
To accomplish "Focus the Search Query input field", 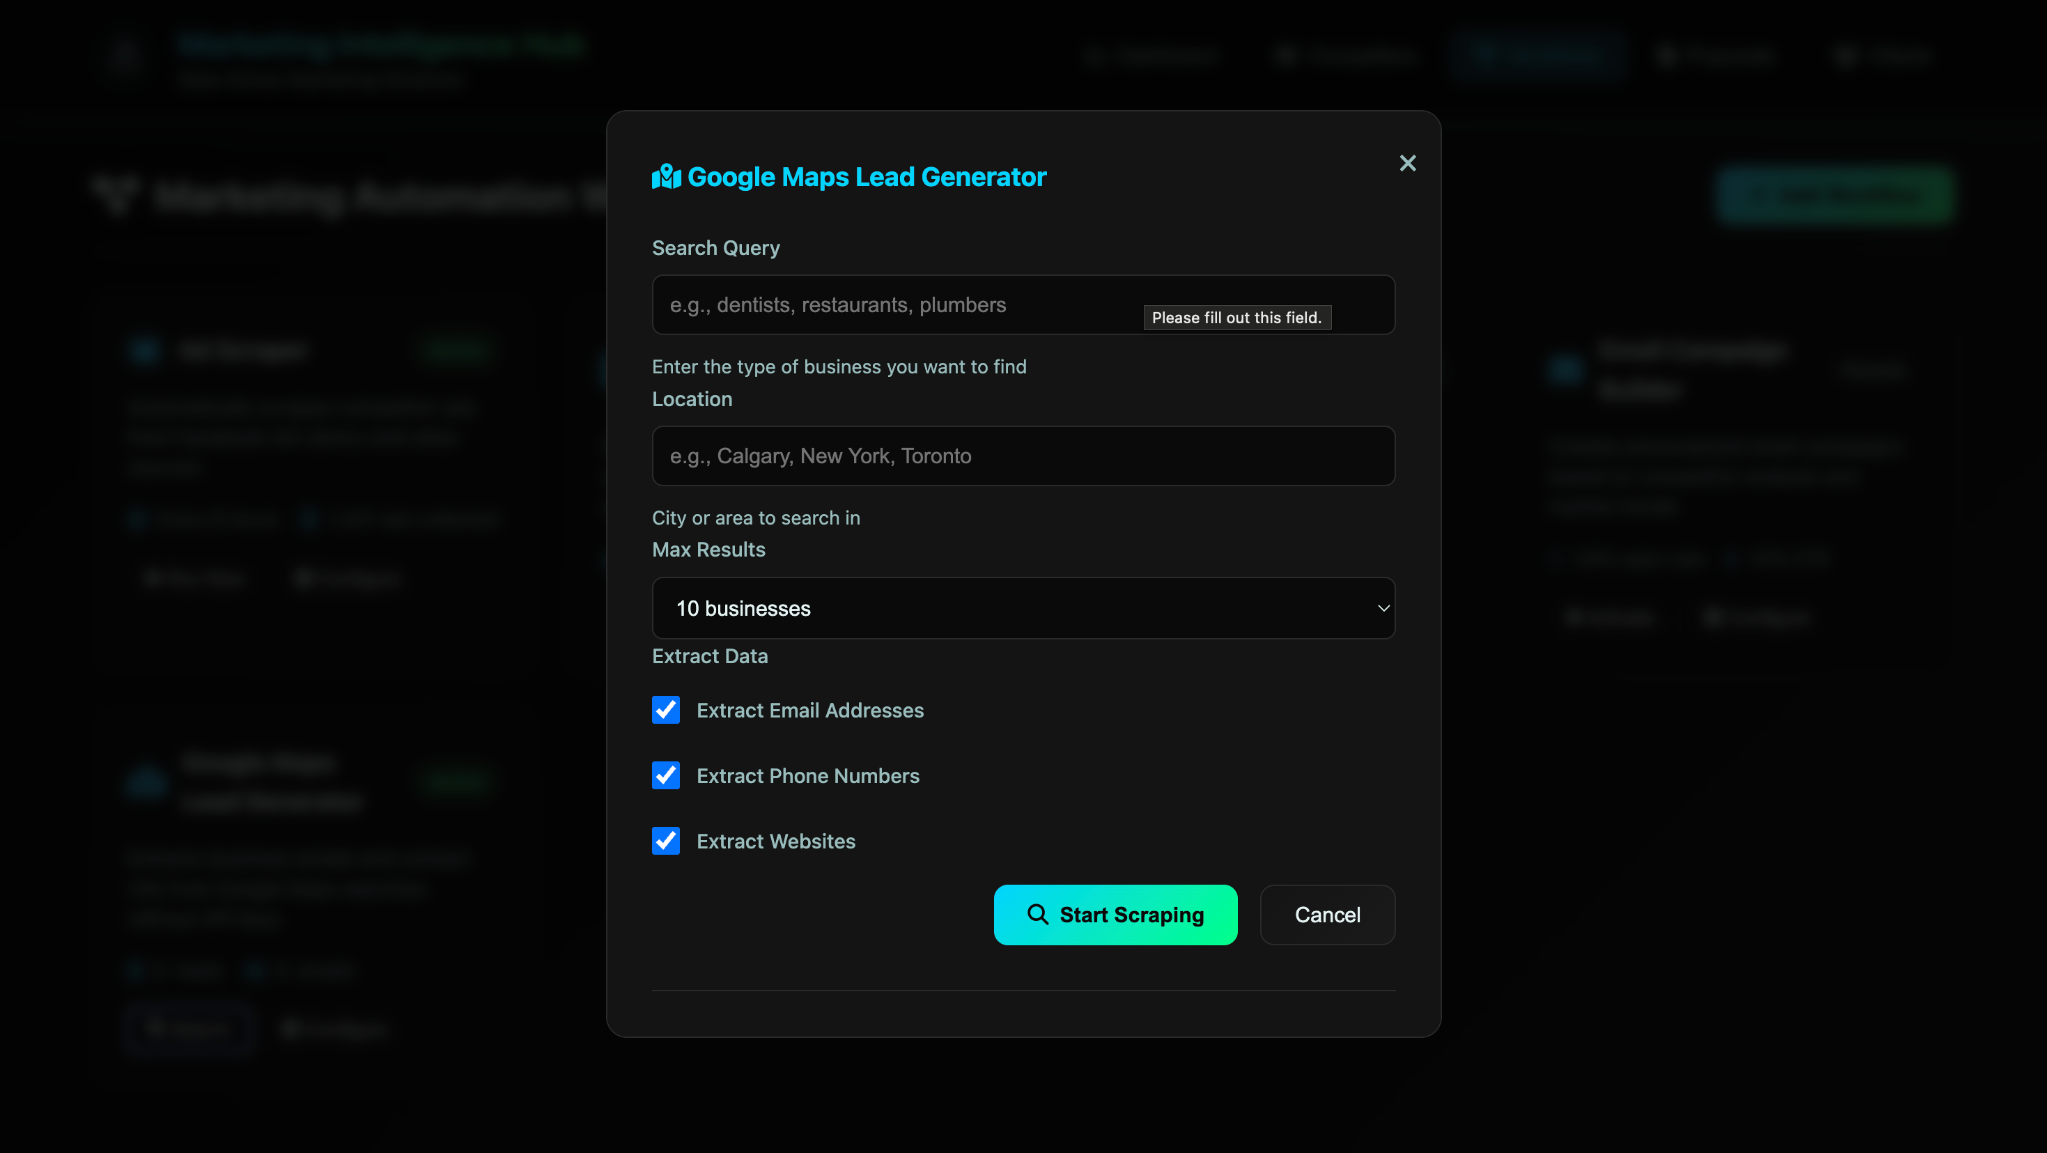I will 900,305.
